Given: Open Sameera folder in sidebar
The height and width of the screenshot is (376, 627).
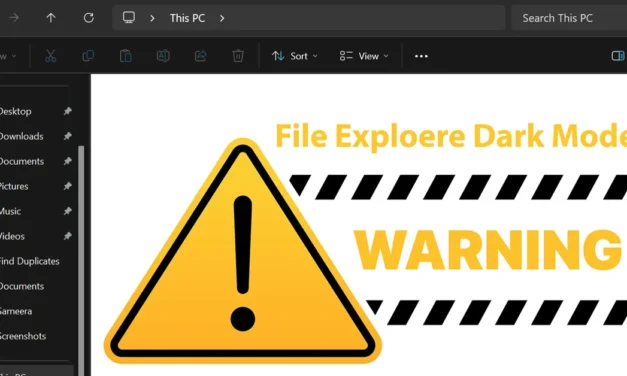Looking at the screenshot, I should 16,311.
